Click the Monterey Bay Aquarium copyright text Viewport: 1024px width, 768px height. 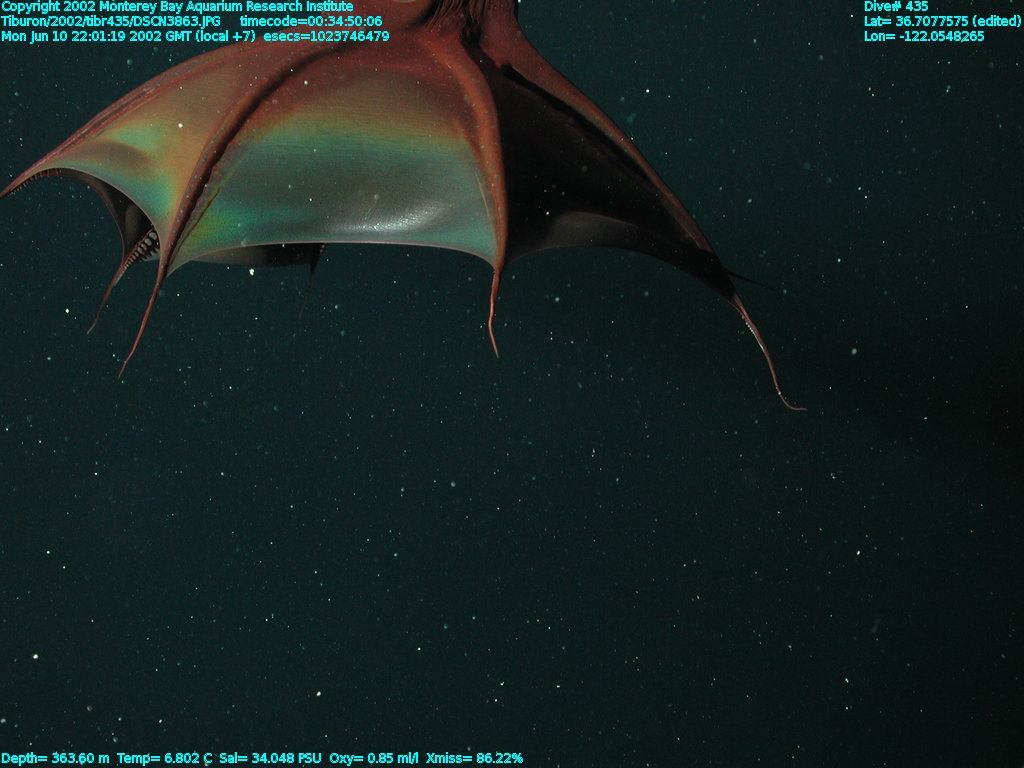pyautogui.click(x=177, y=7)
